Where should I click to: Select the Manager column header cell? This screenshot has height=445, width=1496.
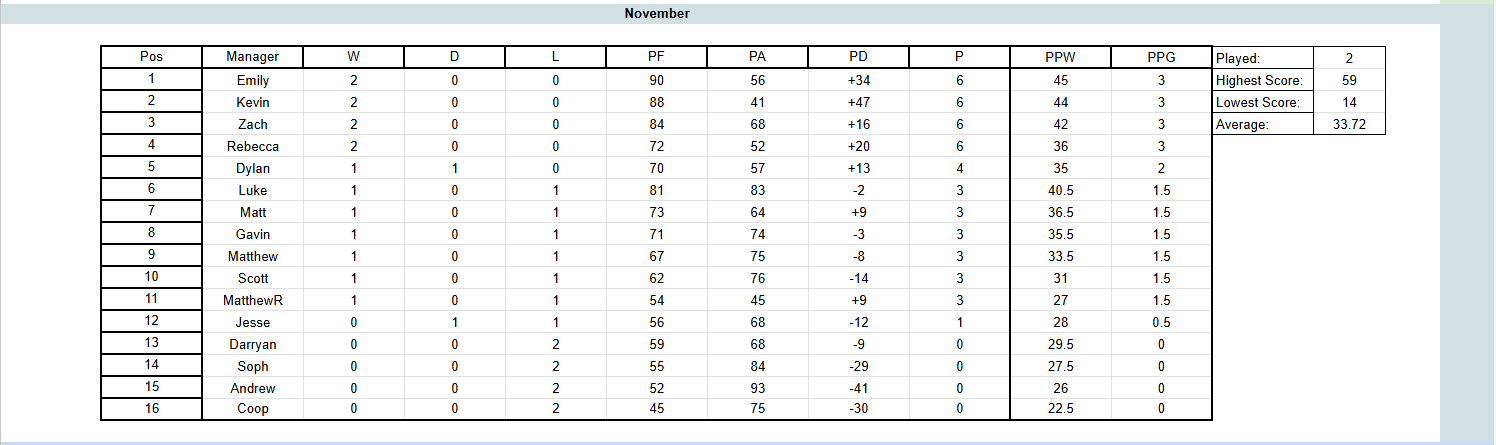[x=253, y=57]
